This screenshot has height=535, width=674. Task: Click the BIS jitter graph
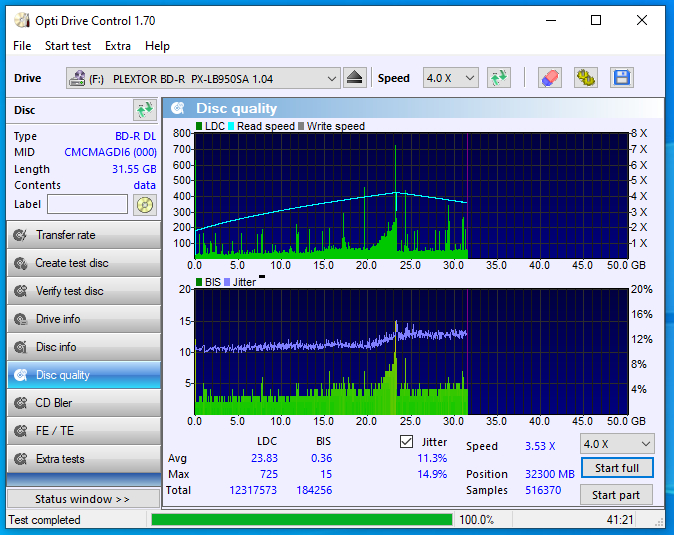click(x=411, y=352)
